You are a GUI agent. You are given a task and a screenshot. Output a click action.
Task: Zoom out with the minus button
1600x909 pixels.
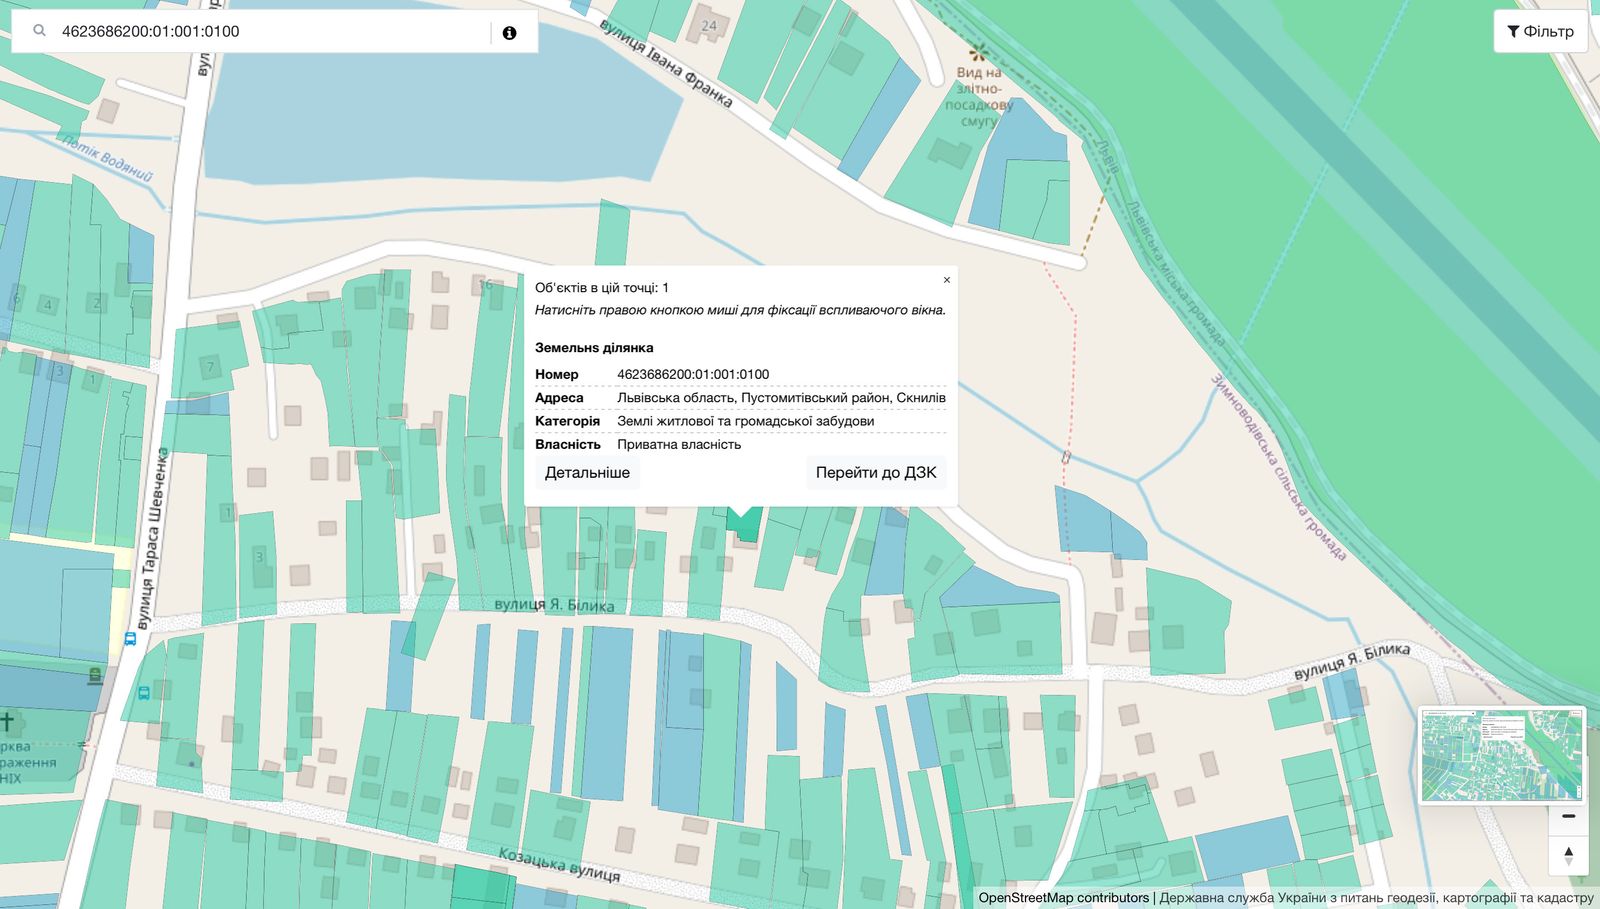tap(1568, 817)
